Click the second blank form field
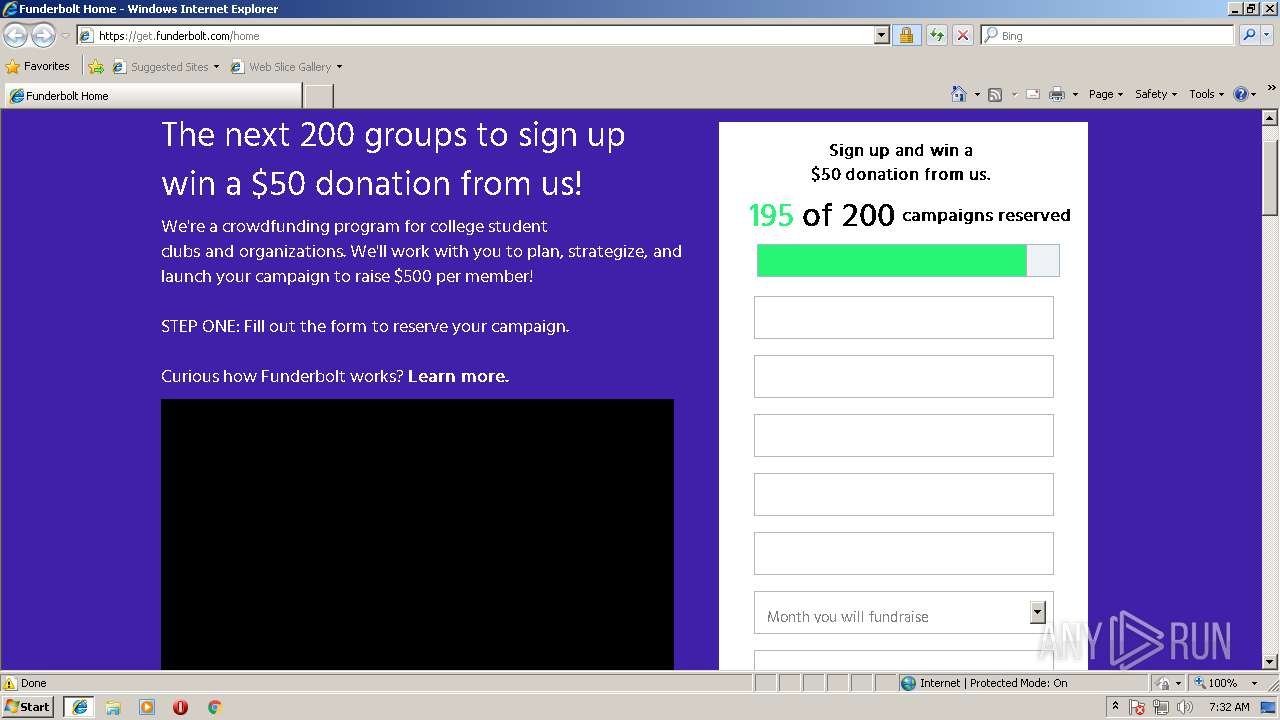This screenshot has height=720, width=1280. [x=903, y=376]
